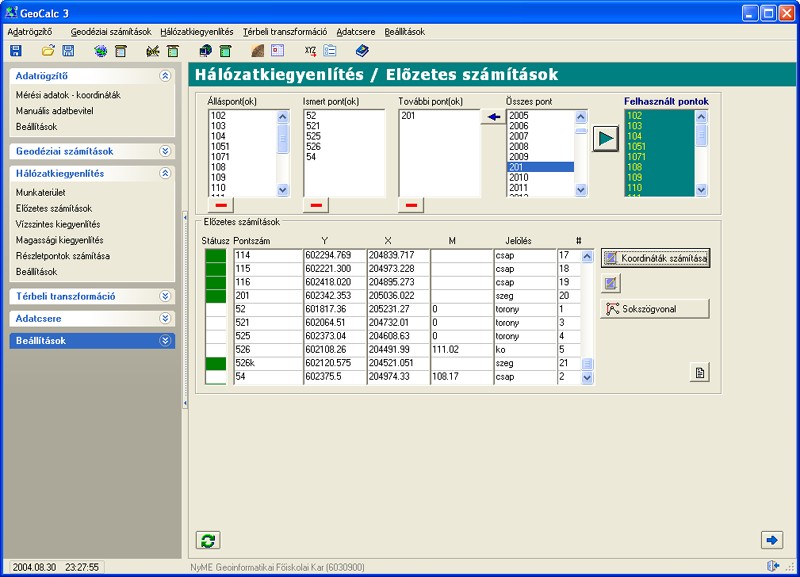Collapse the Hálózatkiegyenlítés panel

pos(165,173)
